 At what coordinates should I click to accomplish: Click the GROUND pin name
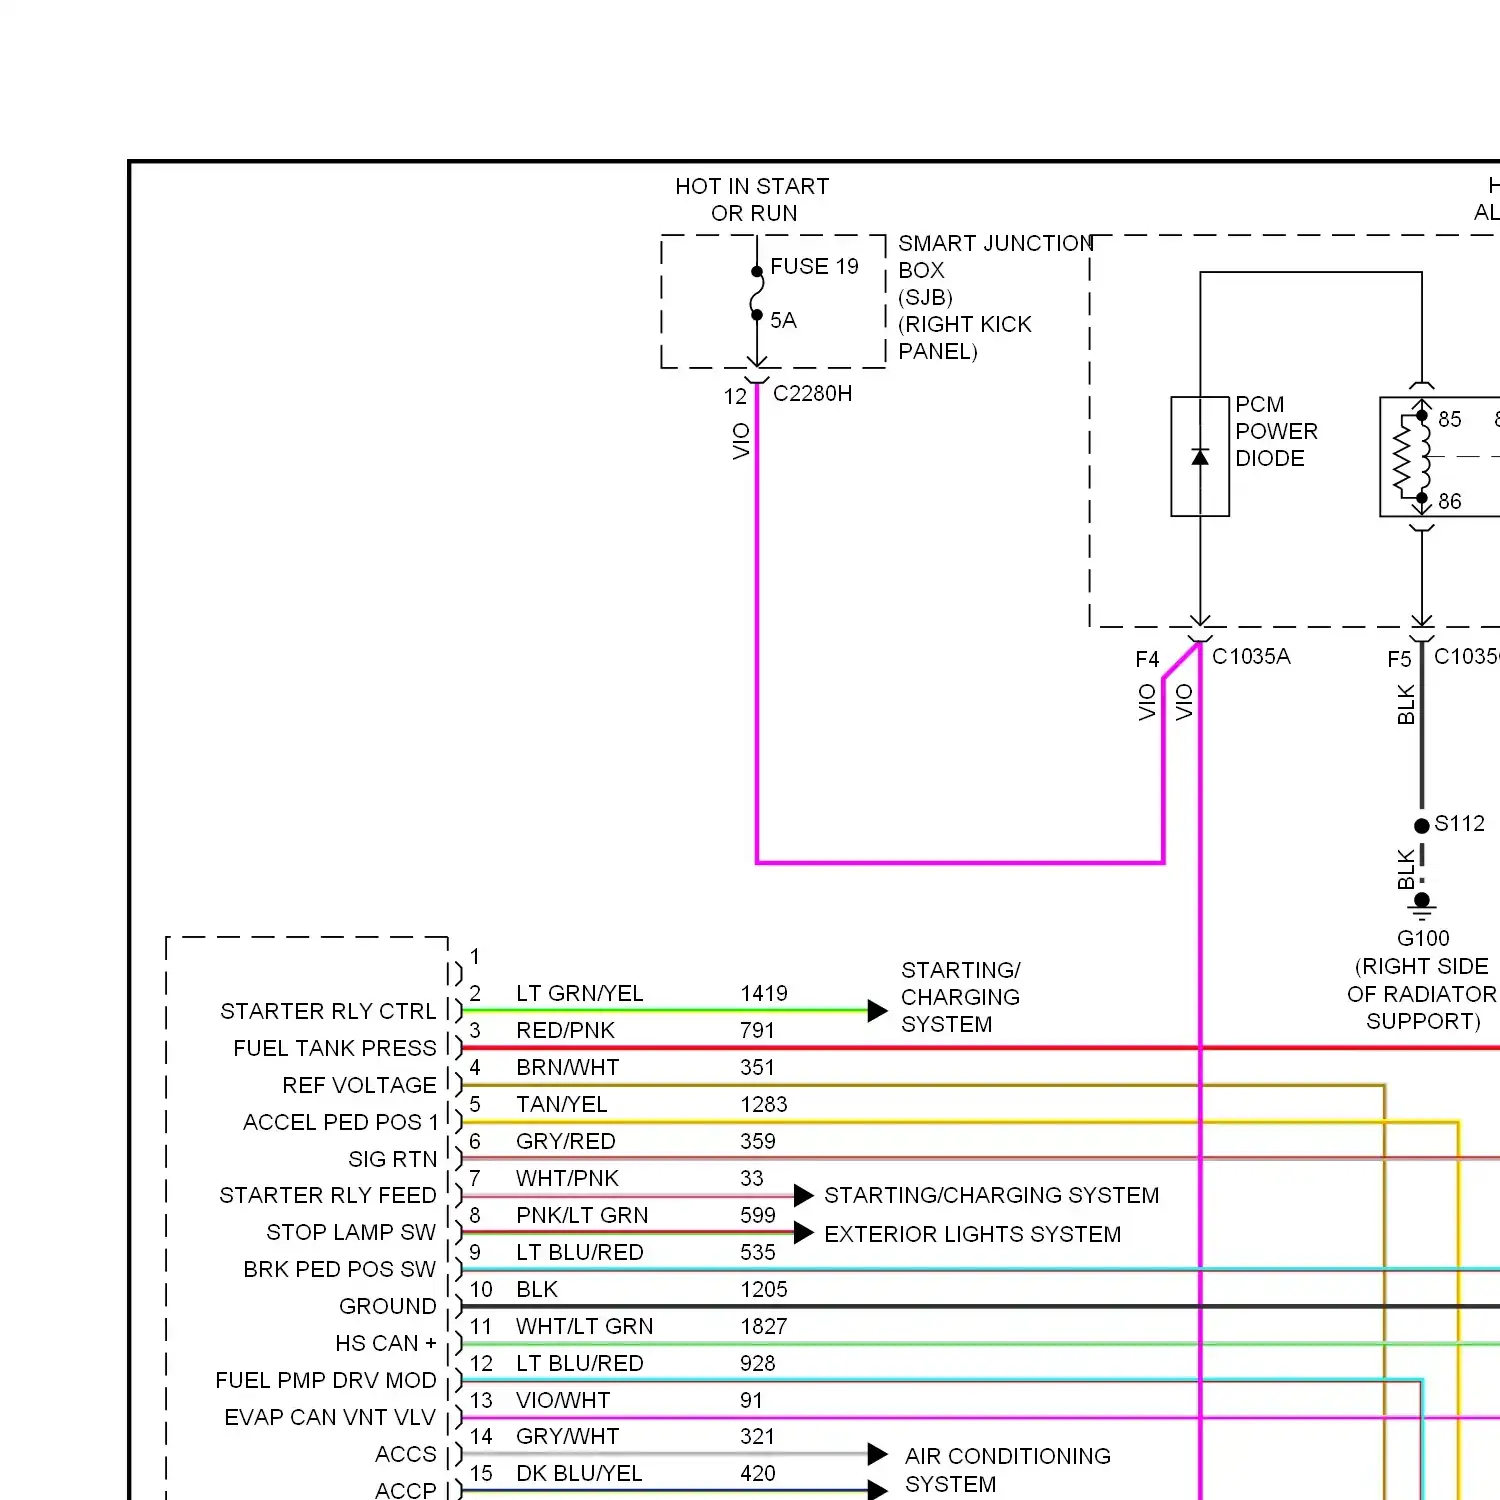[388, 1307]
